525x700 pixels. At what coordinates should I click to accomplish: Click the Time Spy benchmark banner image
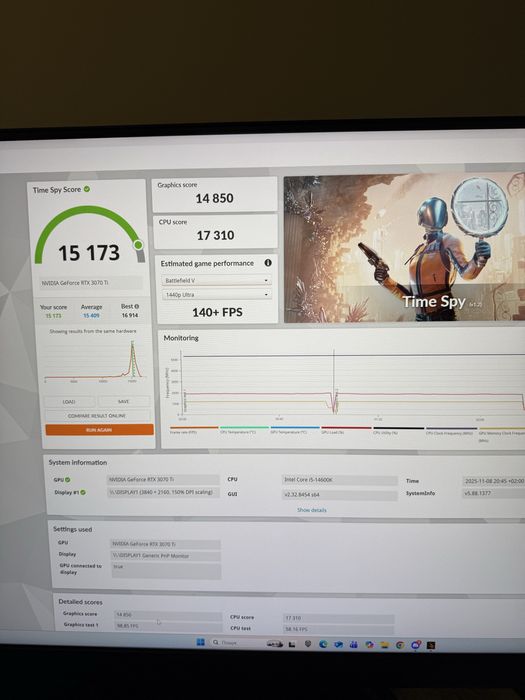coord(404,248)
